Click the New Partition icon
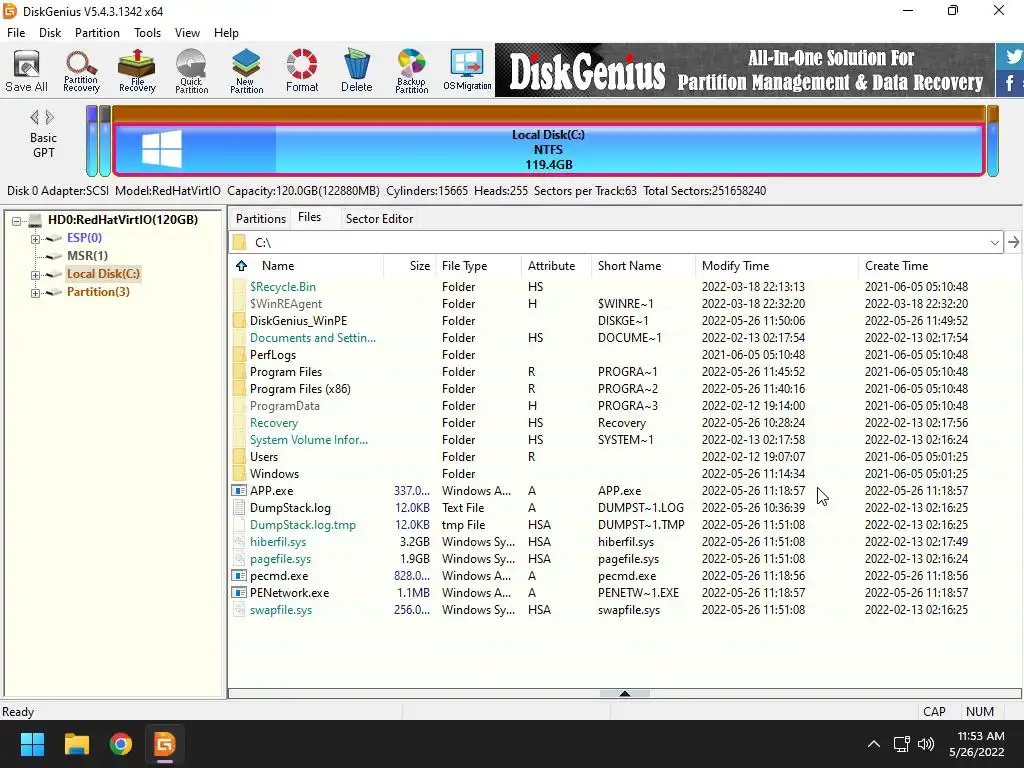 click(246, 71)
